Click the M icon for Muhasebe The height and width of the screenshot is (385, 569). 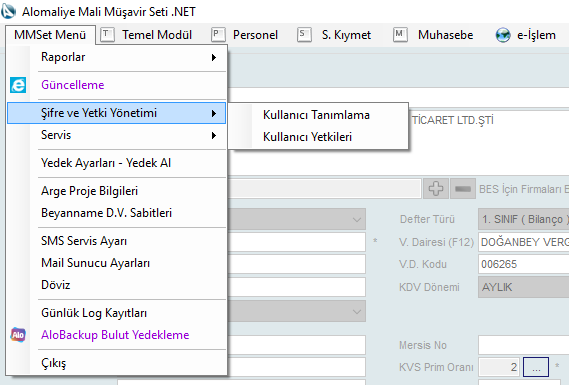point(400,35)
